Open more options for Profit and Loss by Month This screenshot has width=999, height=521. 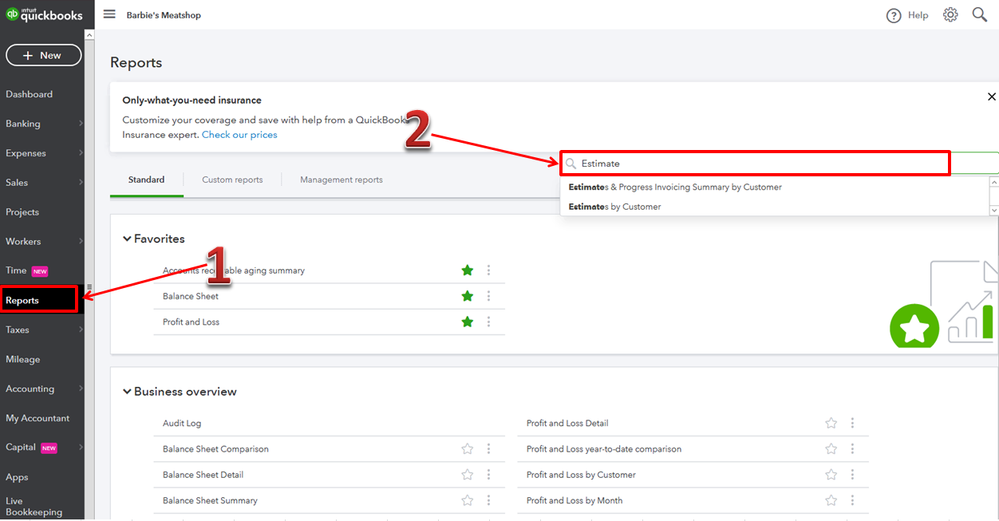(852, 501)
